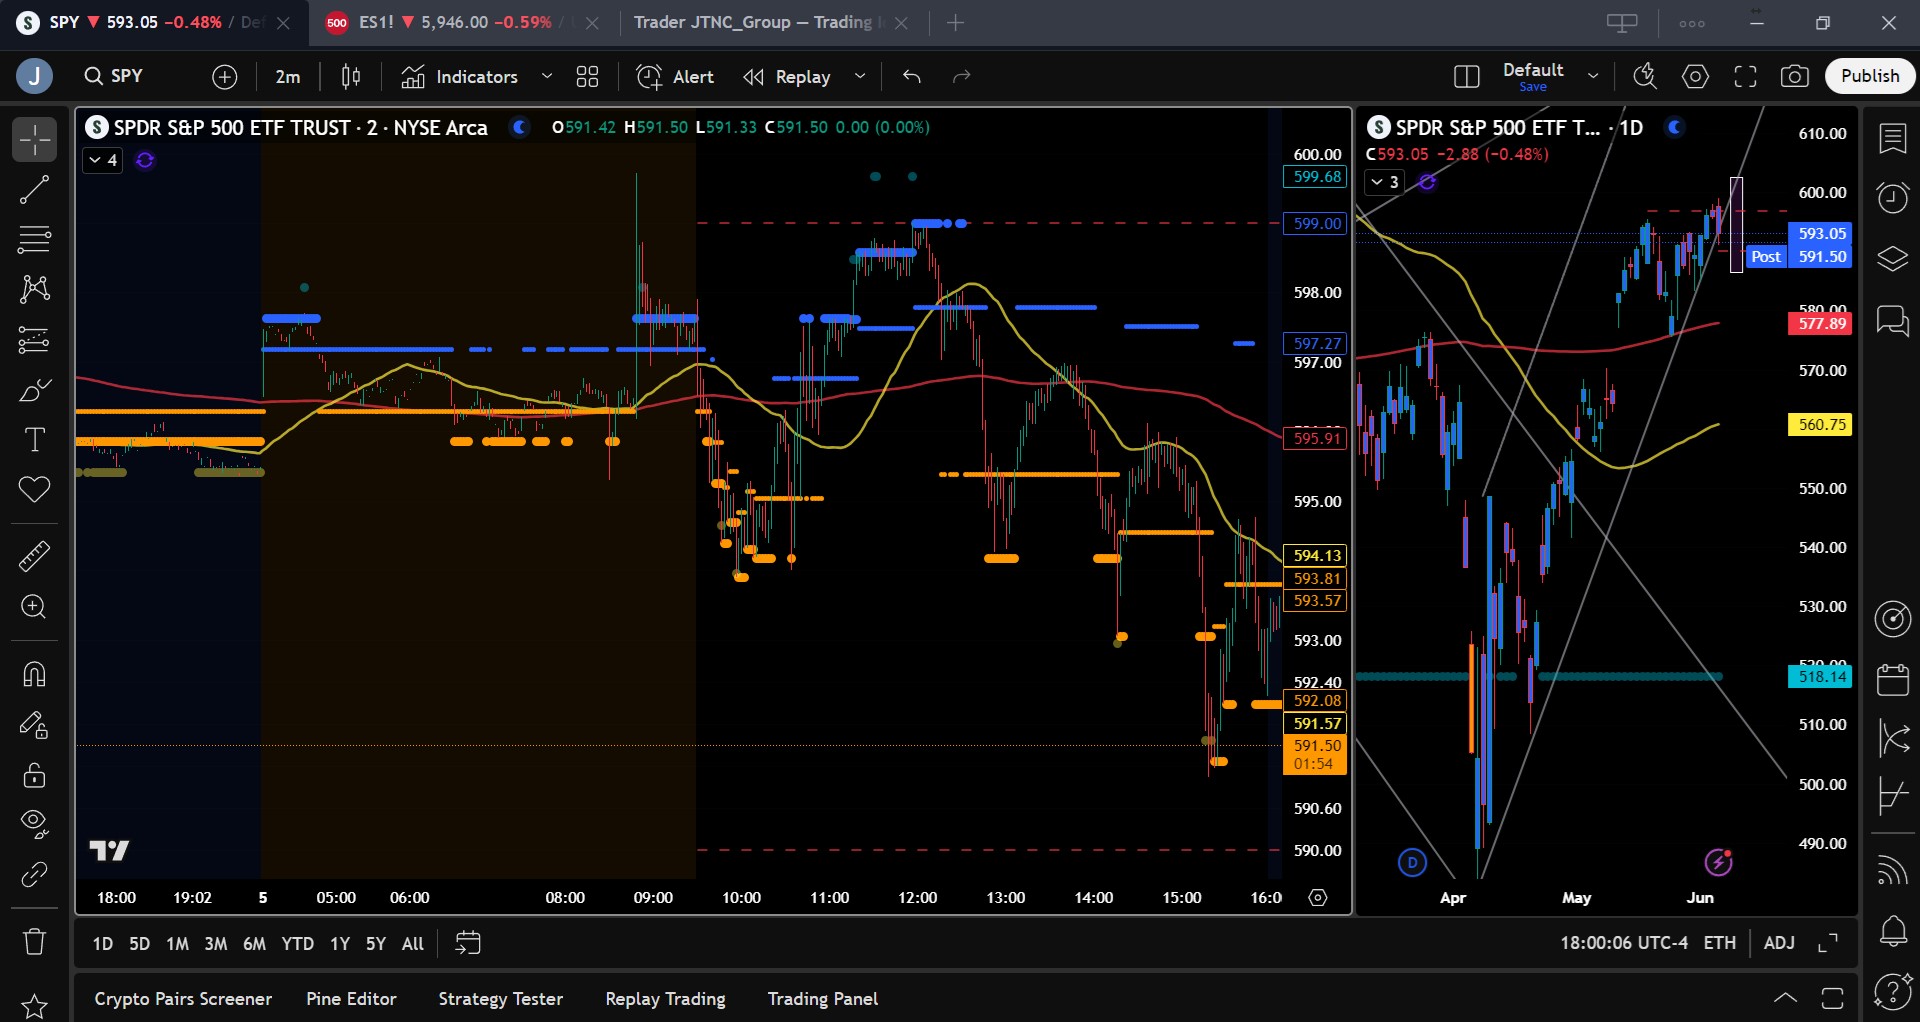
Task: Toggle magnet mode for drawings
Action: 34,674
